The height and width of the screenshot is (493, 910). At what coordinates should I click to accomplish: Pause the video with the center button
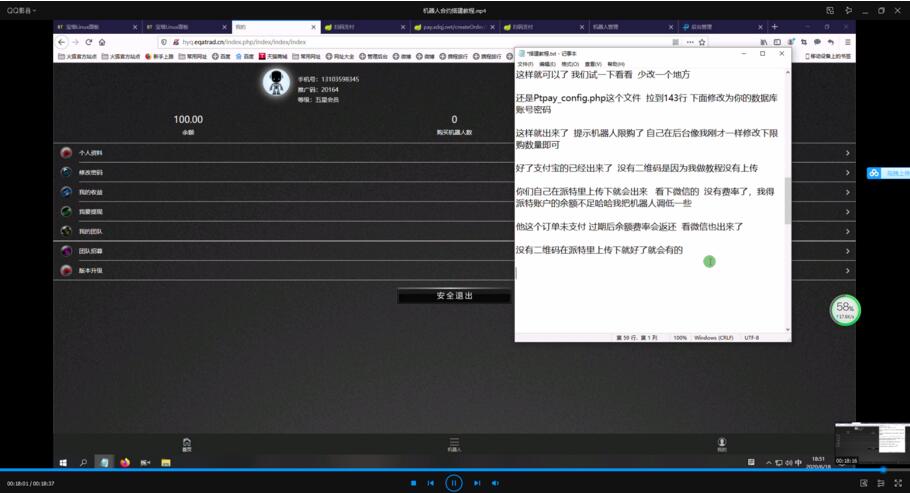point(453,482)
